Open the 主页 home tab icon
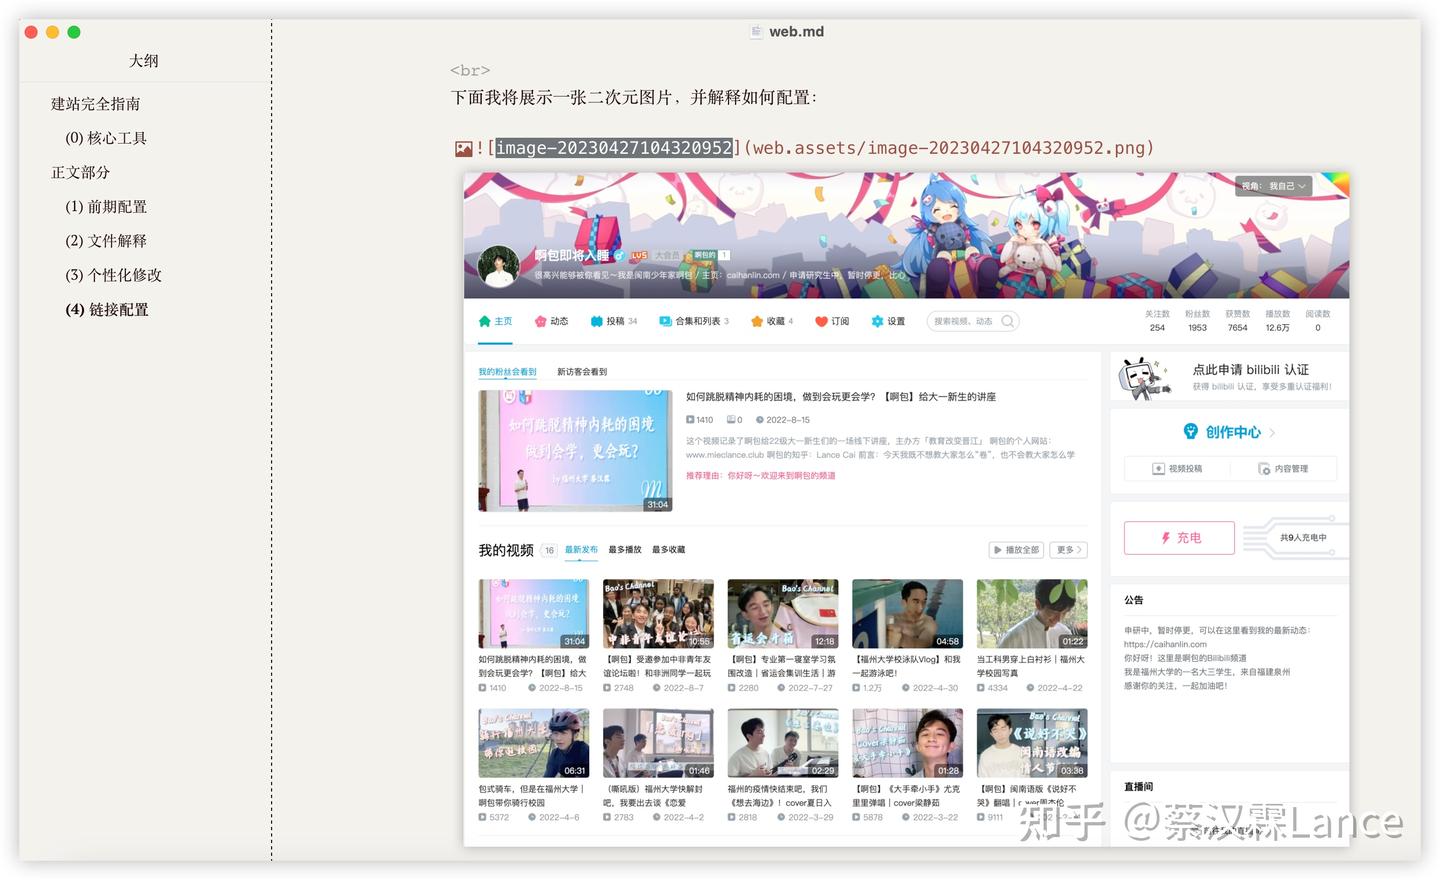The width and height of the screenshot is (1440, 880). pyautogui.click(x=483, y=321)
